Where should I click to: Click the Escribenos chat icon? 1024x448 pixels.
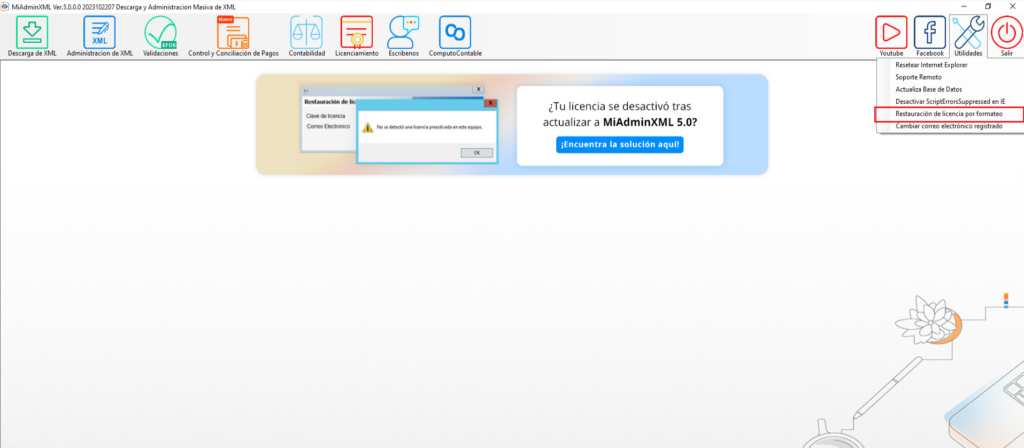point(404,36)
